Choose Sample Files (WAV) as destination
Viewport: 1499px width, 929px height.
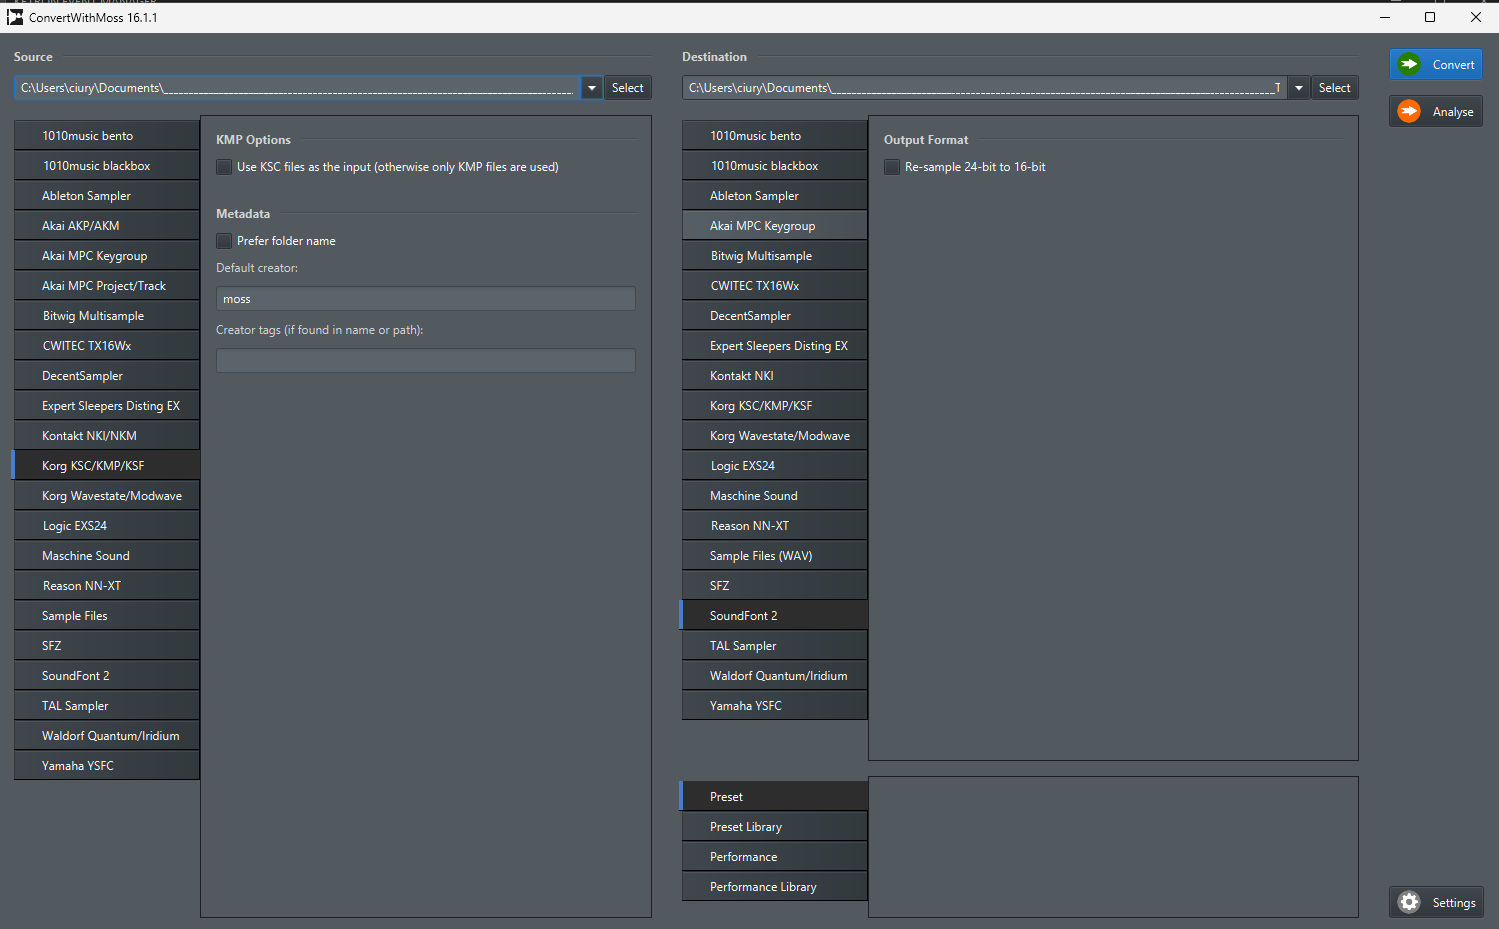774,556
